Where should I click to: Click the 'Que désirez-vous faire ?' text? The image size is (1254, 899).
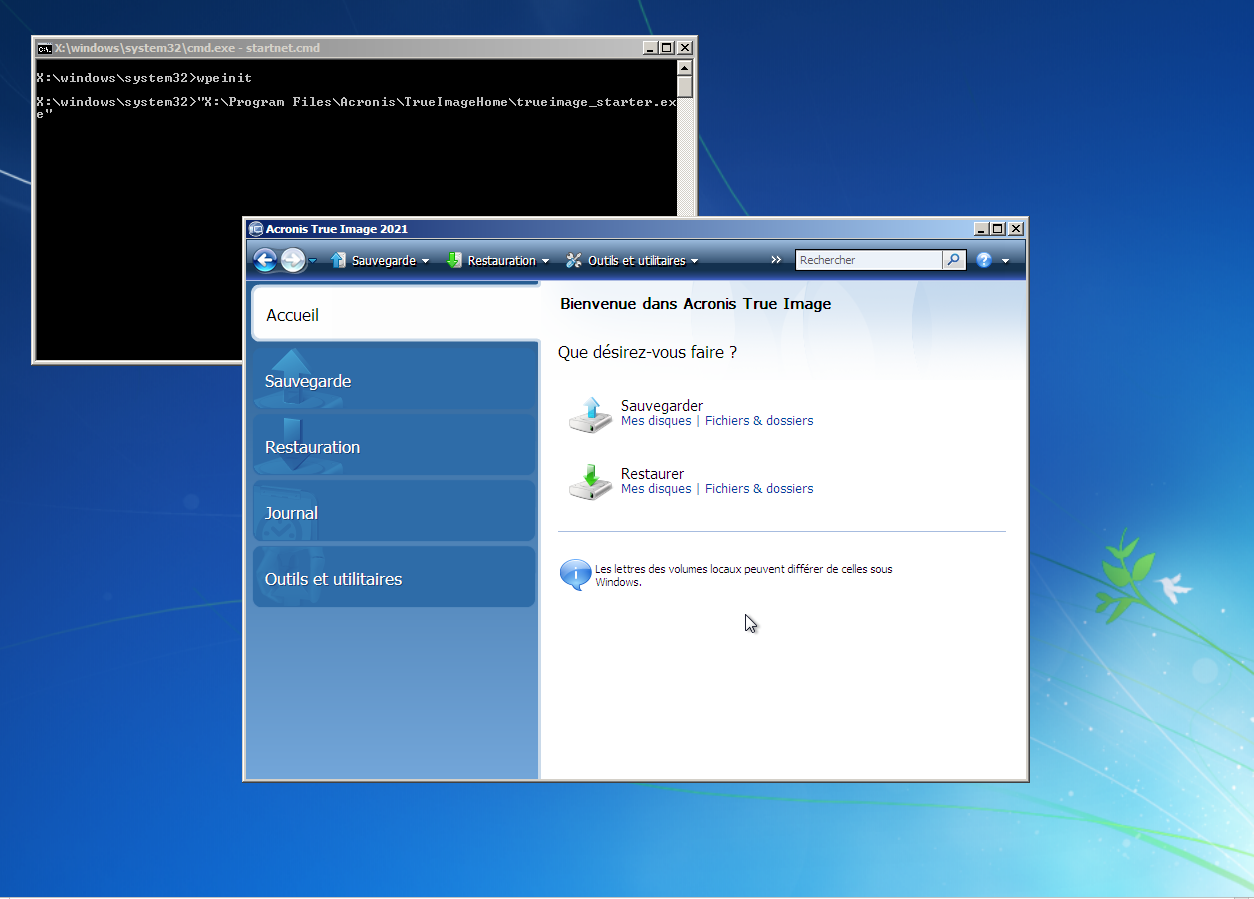[647, 352]
